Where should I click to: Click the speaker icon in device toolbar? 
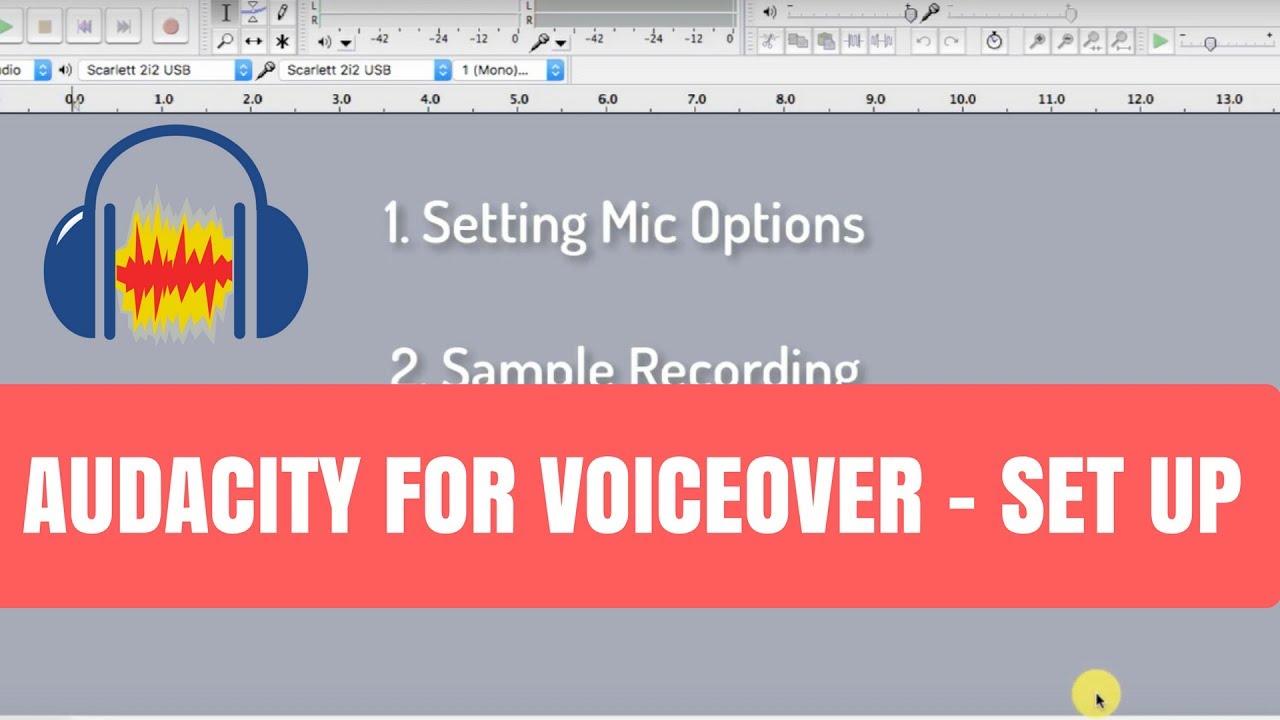[65, 70]
